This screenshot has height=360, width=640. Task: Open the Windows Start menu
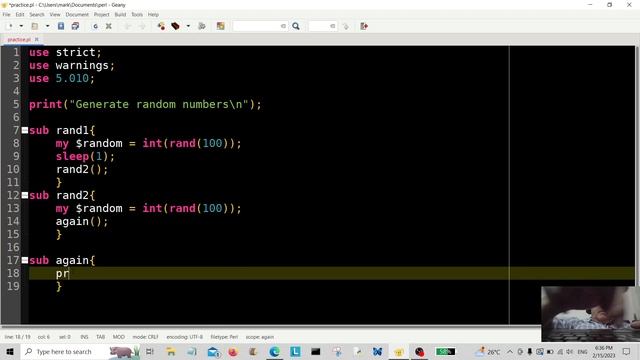(10, 351)
